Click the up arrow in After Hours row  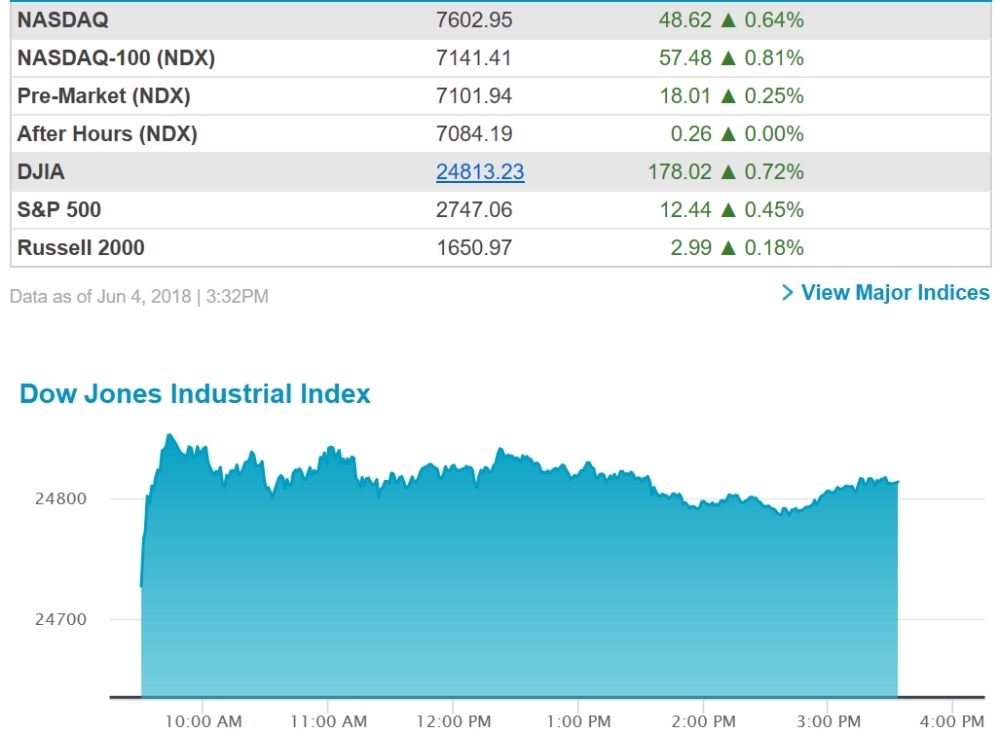pyautogui.click(x=728, y=134)
